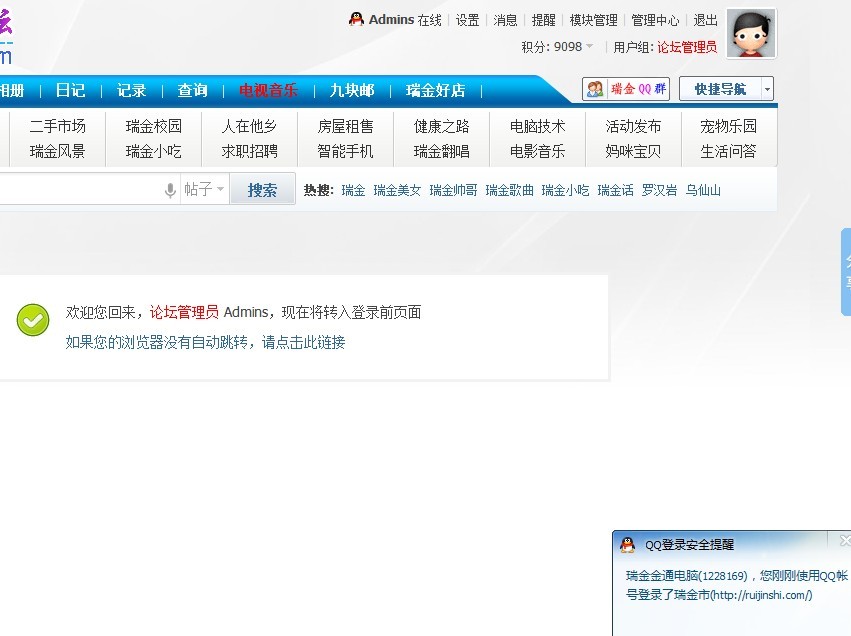Open the 电视音乐 nav tab

point(268,90)
